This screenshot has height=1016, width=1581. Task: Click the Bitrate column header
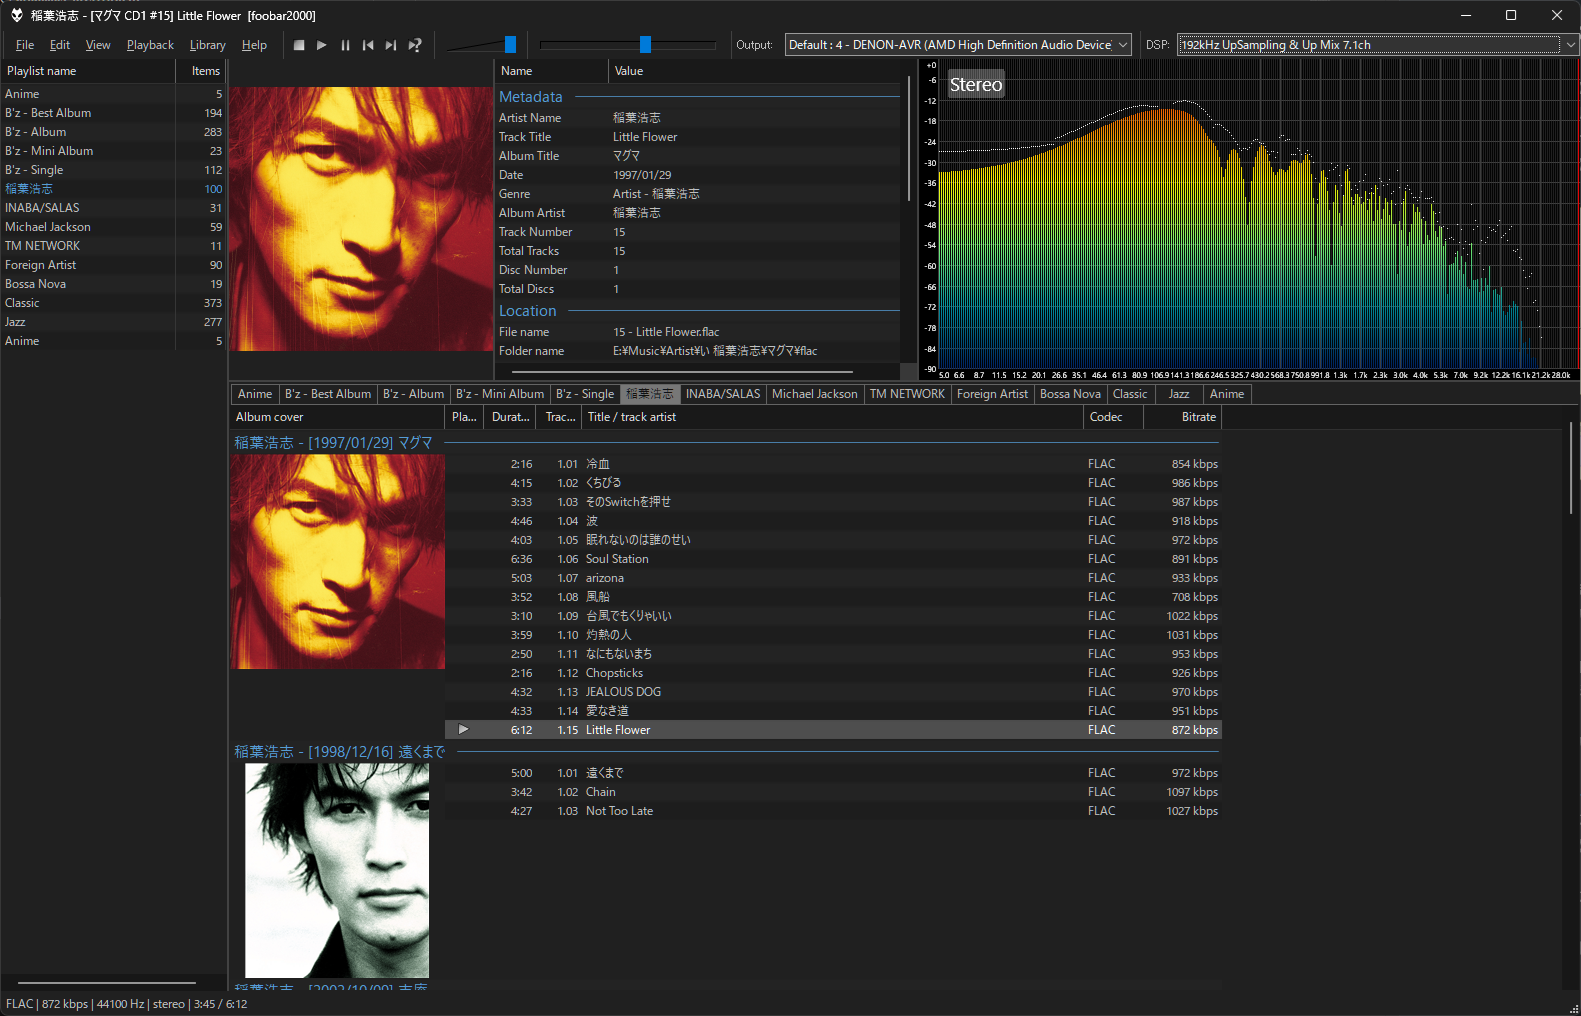point(1182,417)
